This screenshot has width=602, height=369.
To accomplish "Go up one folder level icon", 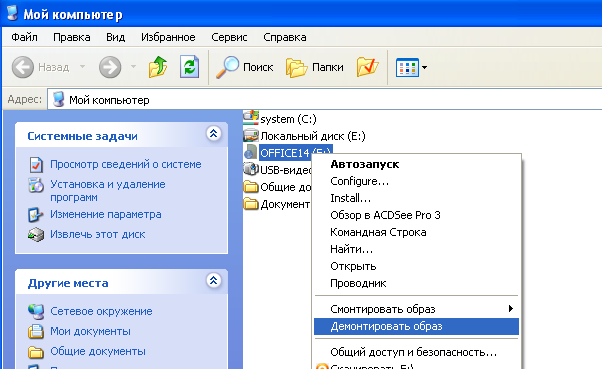I will [158, 67].
